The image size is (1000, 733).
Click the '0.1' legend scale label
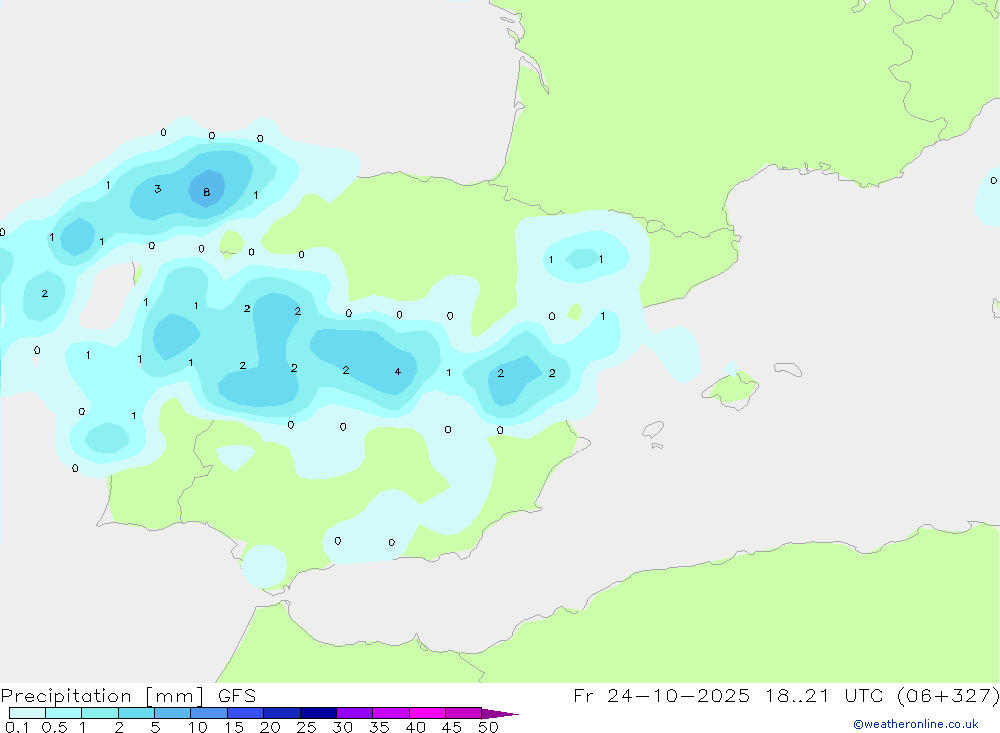(17, 727)
